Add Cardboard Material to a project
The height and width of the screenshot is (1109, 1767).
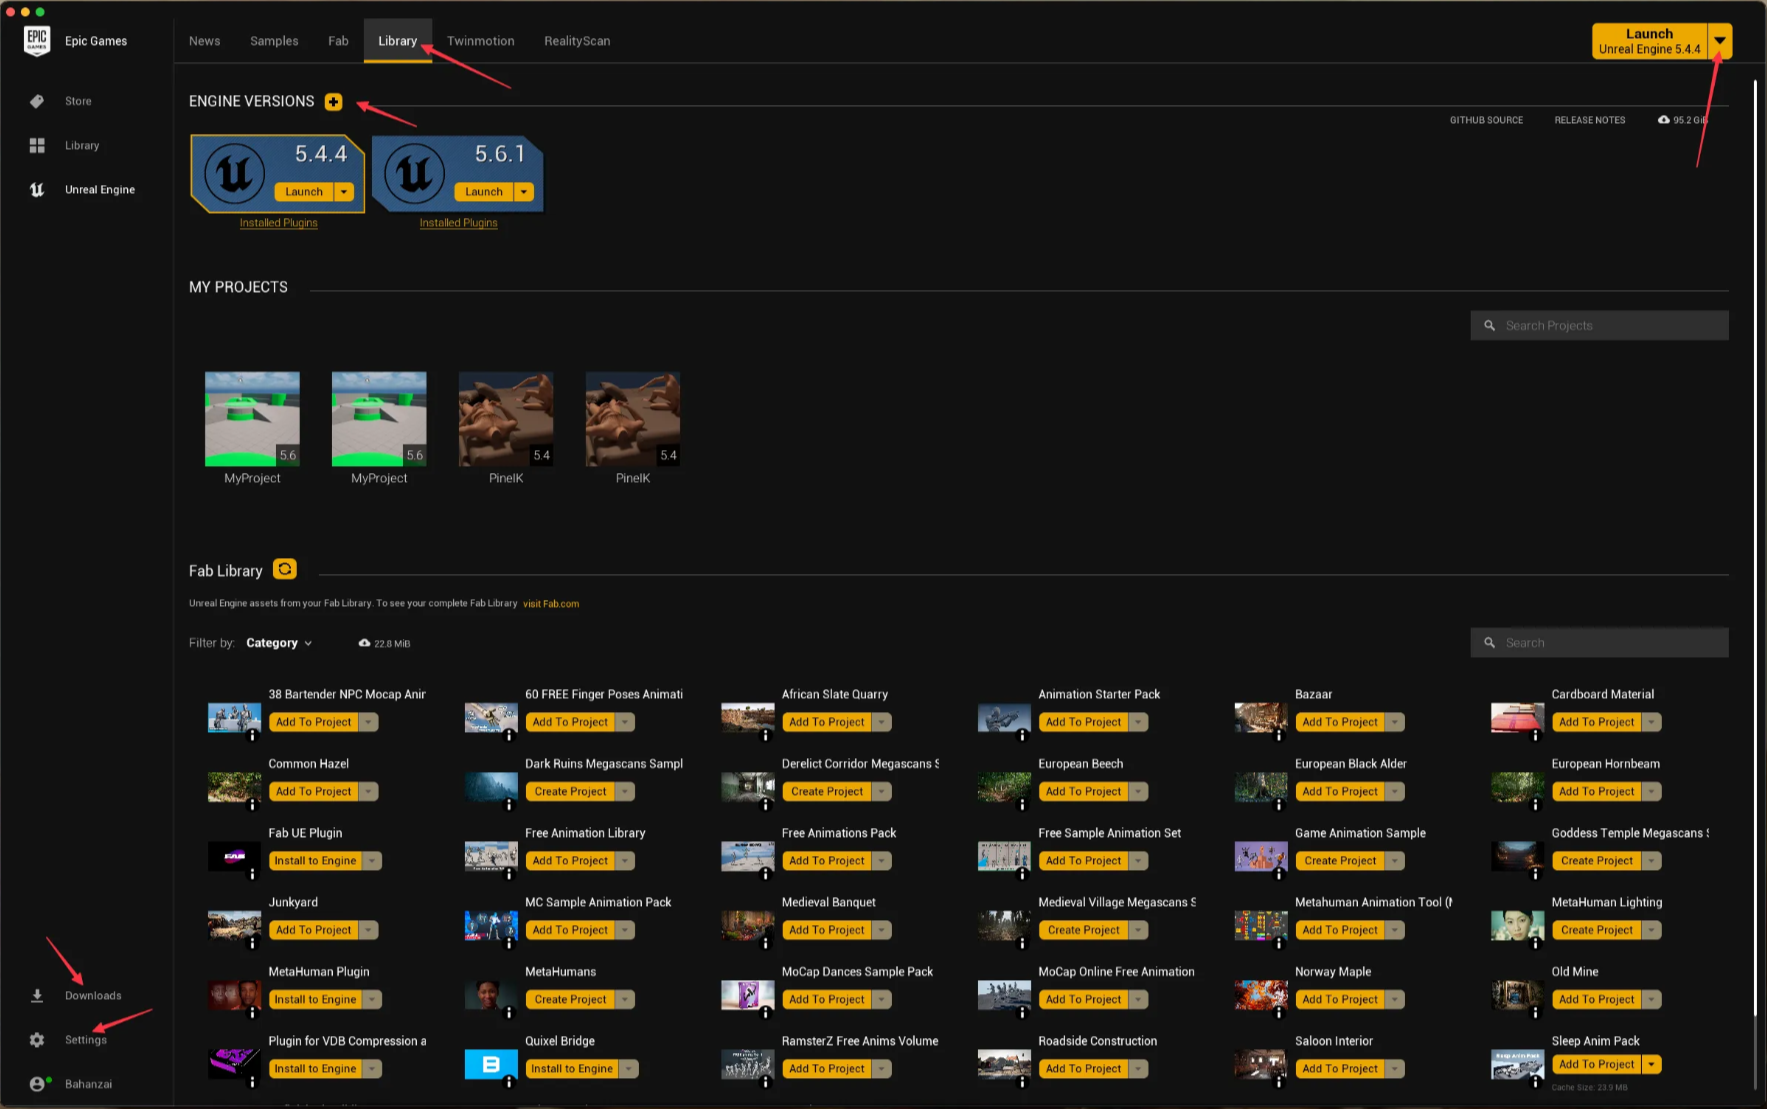click(1597, 722)
